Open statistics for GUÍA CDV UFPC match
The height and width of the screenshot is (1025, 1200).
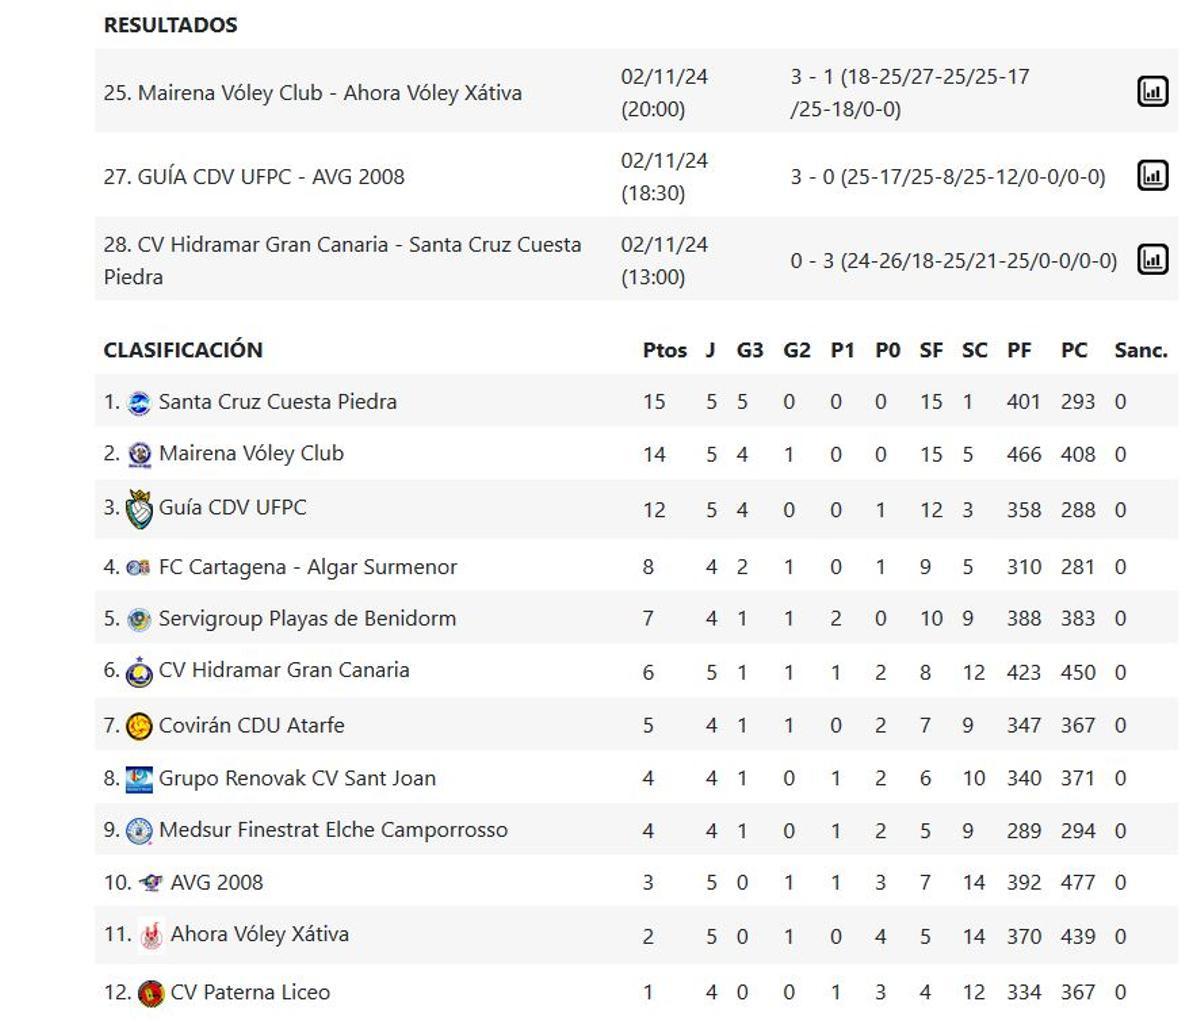1152,174
